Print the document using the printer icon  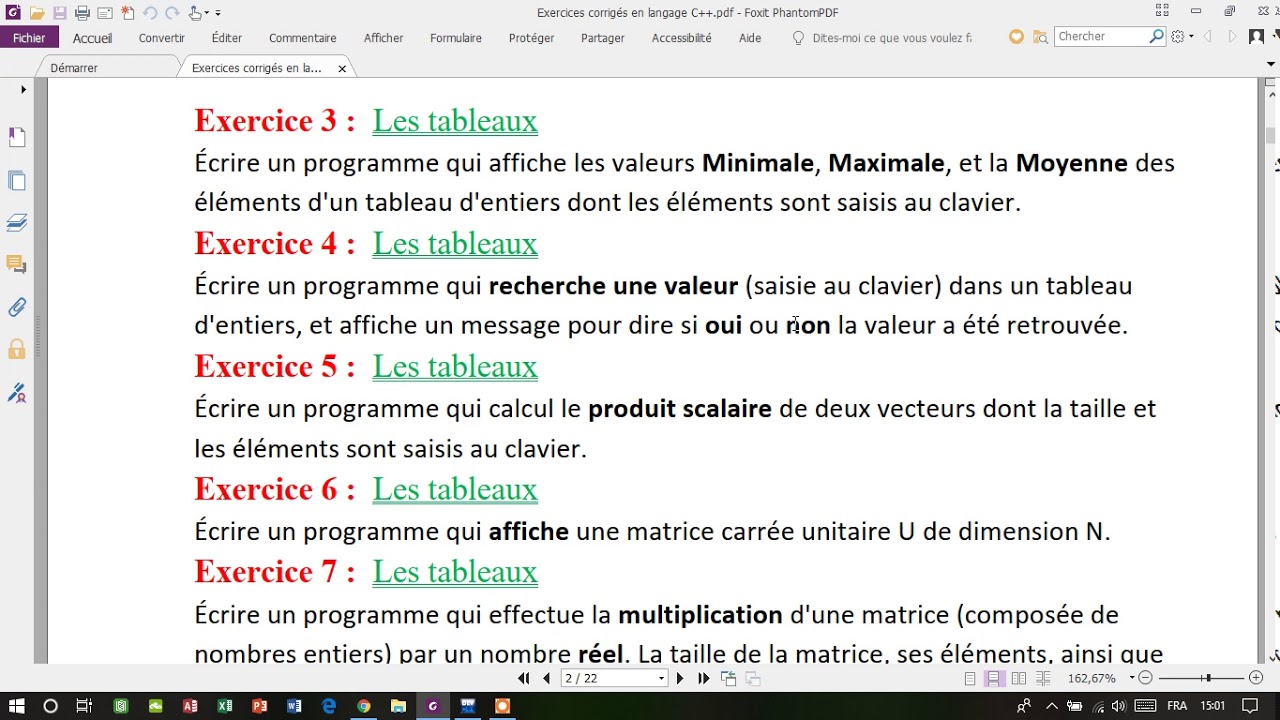point(82,13)
